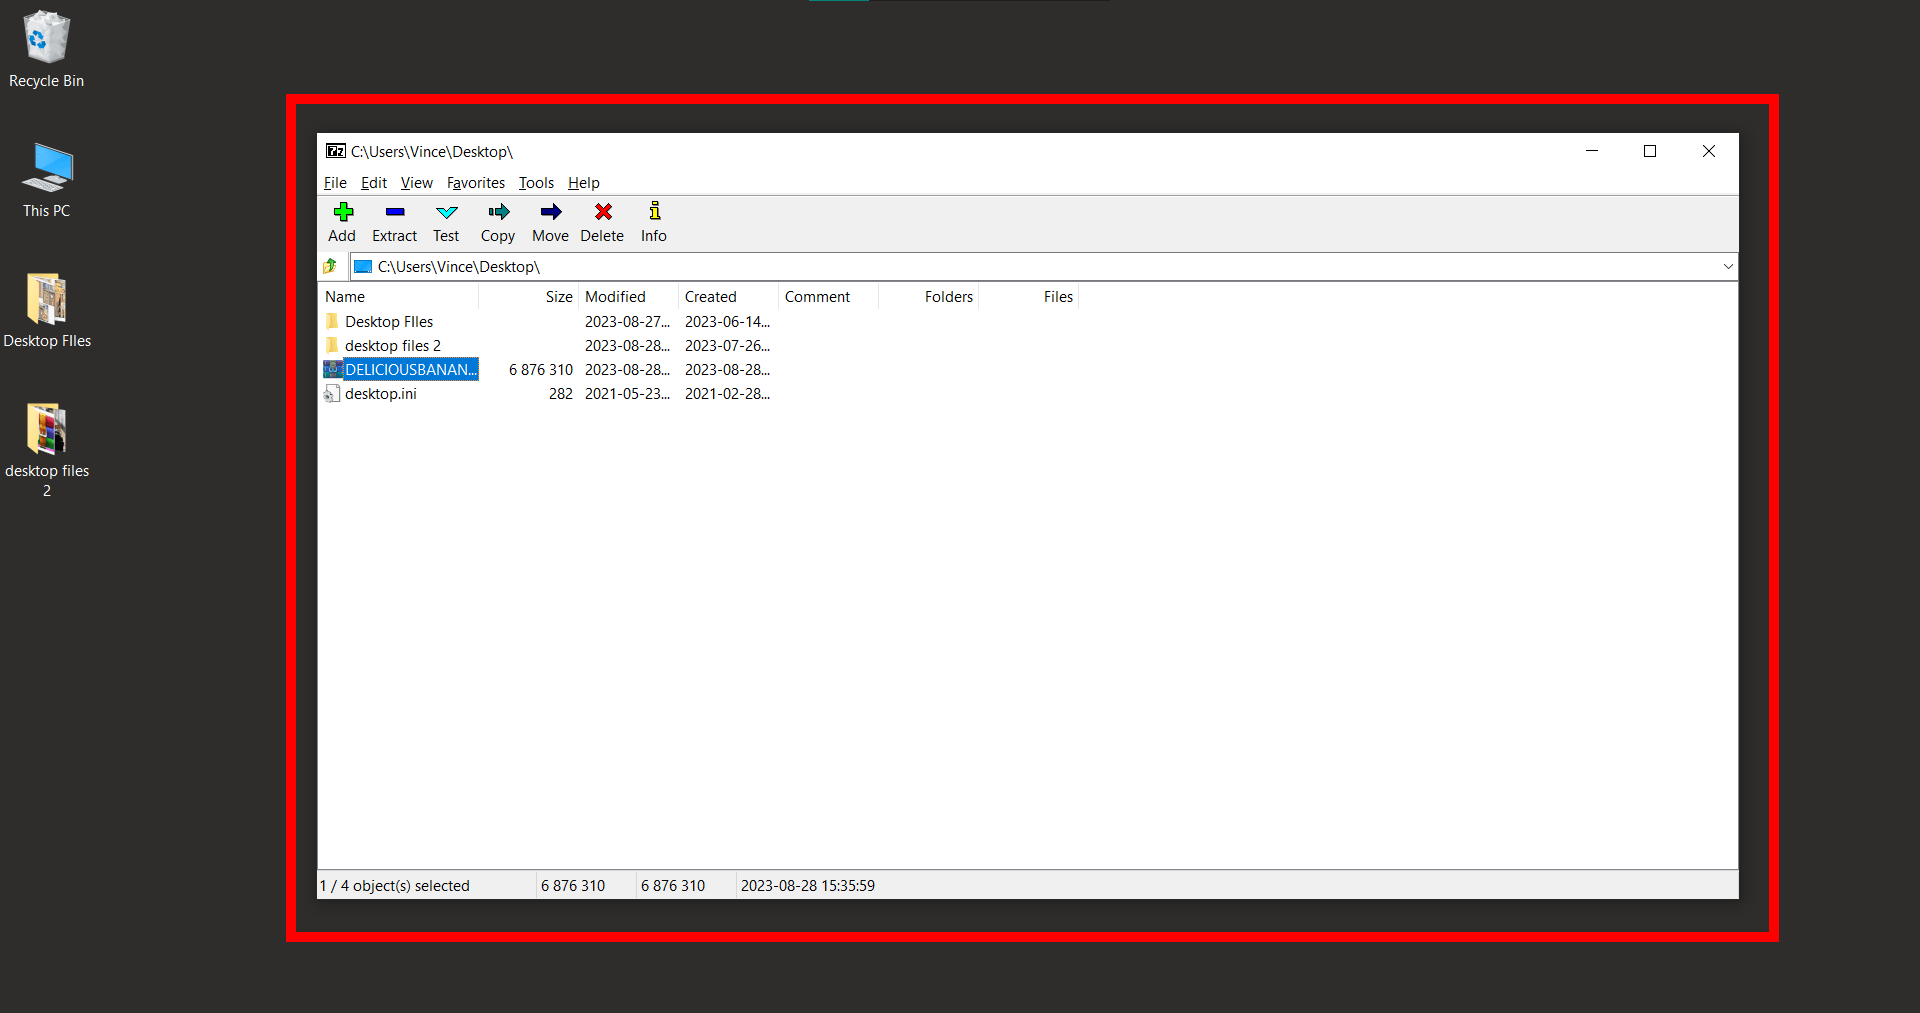Image resolution: width=1920 pixels, height=1013 pixels.
Task: Select the DELICIOUSBANAN archive entry
Action: click(x=410, y=369)
